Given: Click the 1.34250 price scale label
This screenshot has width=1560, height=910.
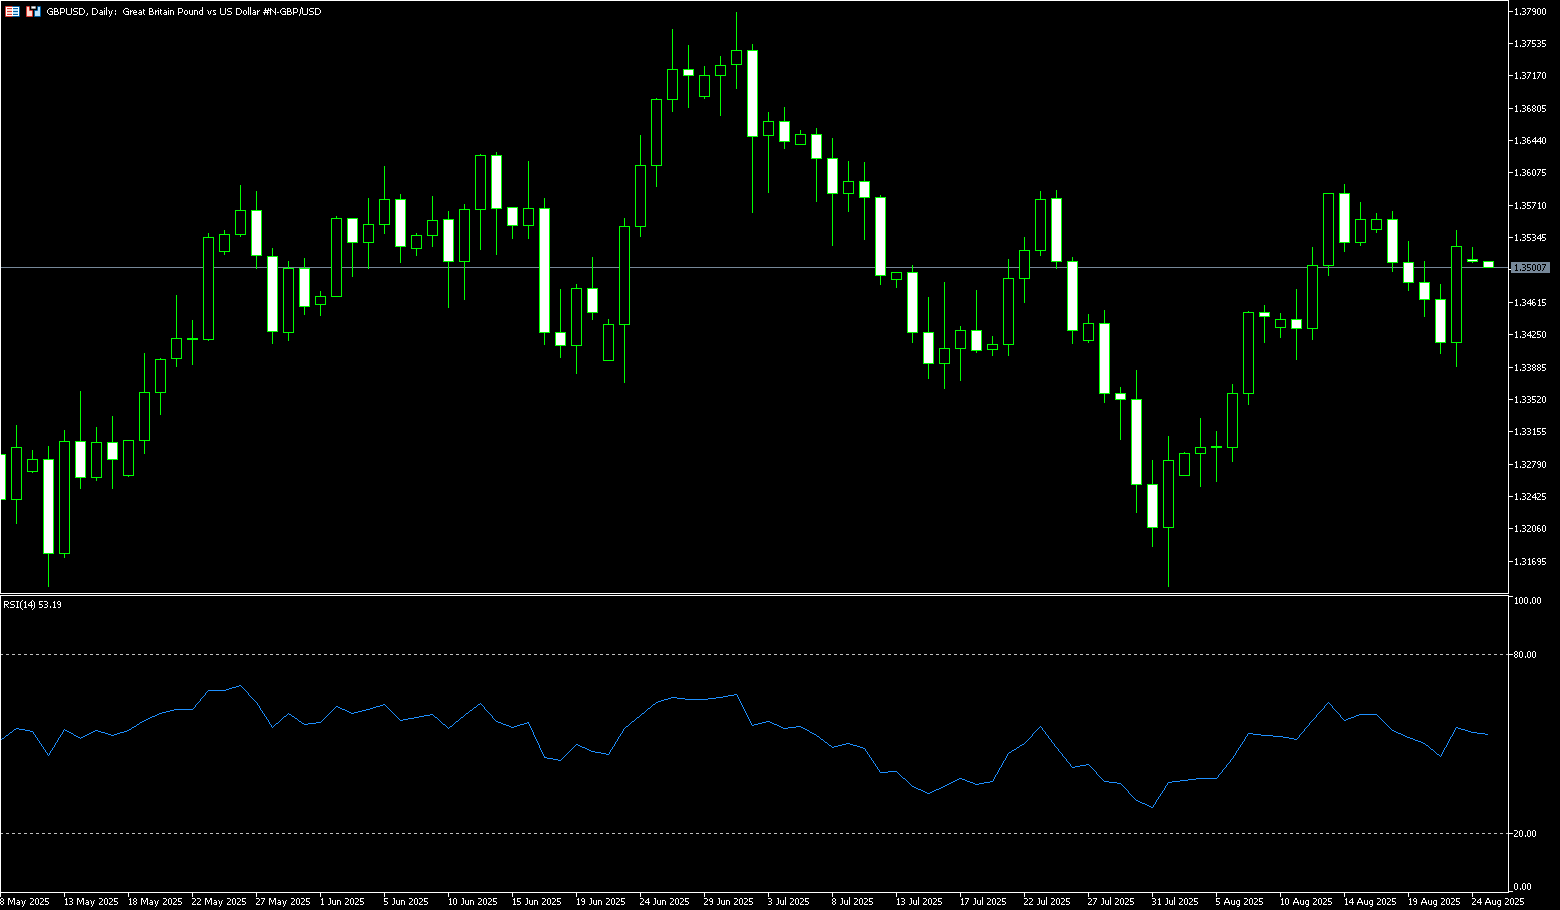Looking at the screenshot, I should point(1531,335).
